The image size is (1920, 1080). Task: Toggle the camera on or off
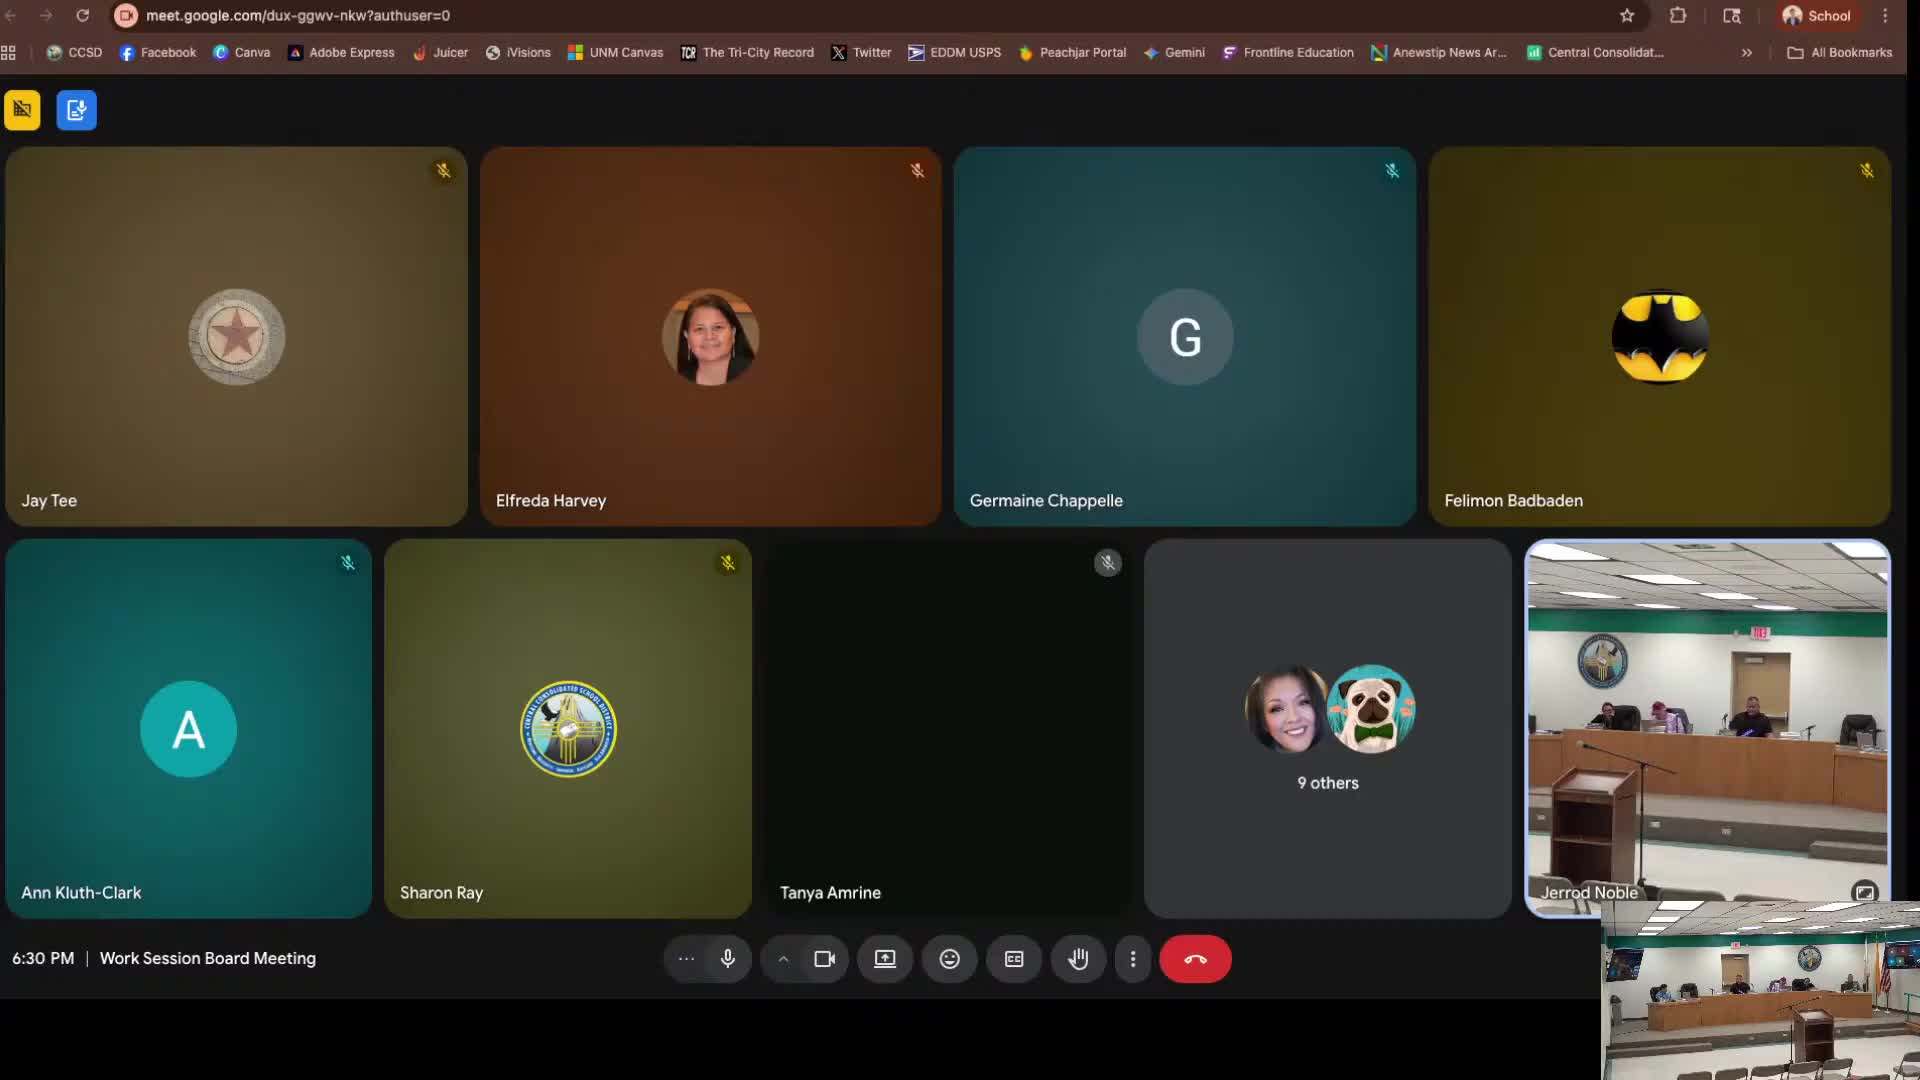tap(824, 959)
